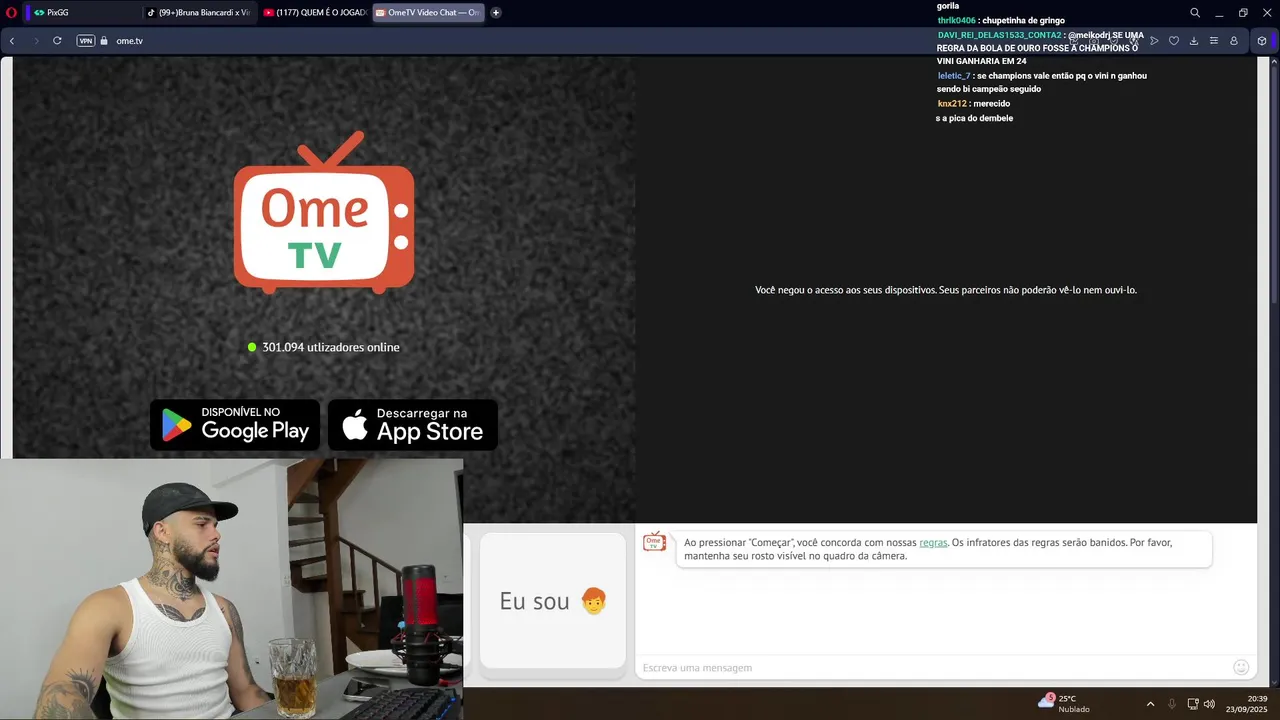The height and width of the screenshot is (720, 1280).
Task: Open the taskbar volume speaker icon
Action: 1209,704
